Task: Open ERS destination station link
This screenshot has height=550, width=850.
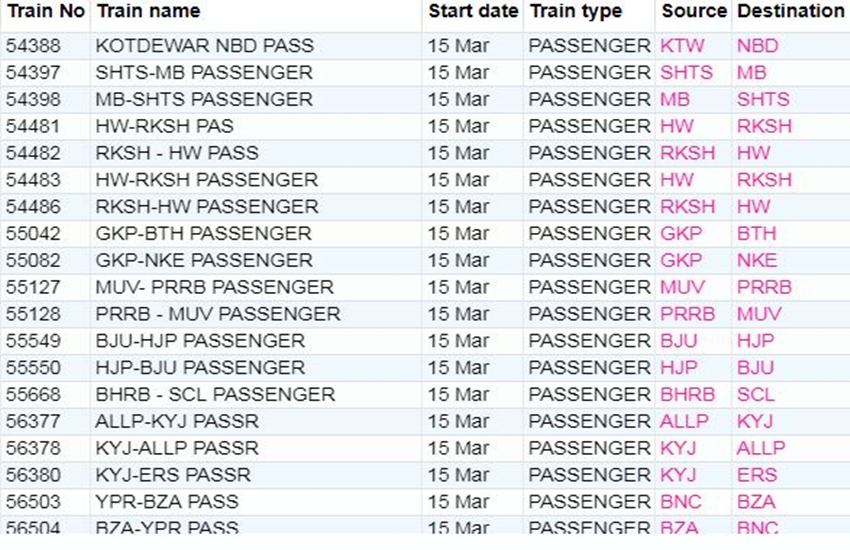Action: tap(757, 475)
